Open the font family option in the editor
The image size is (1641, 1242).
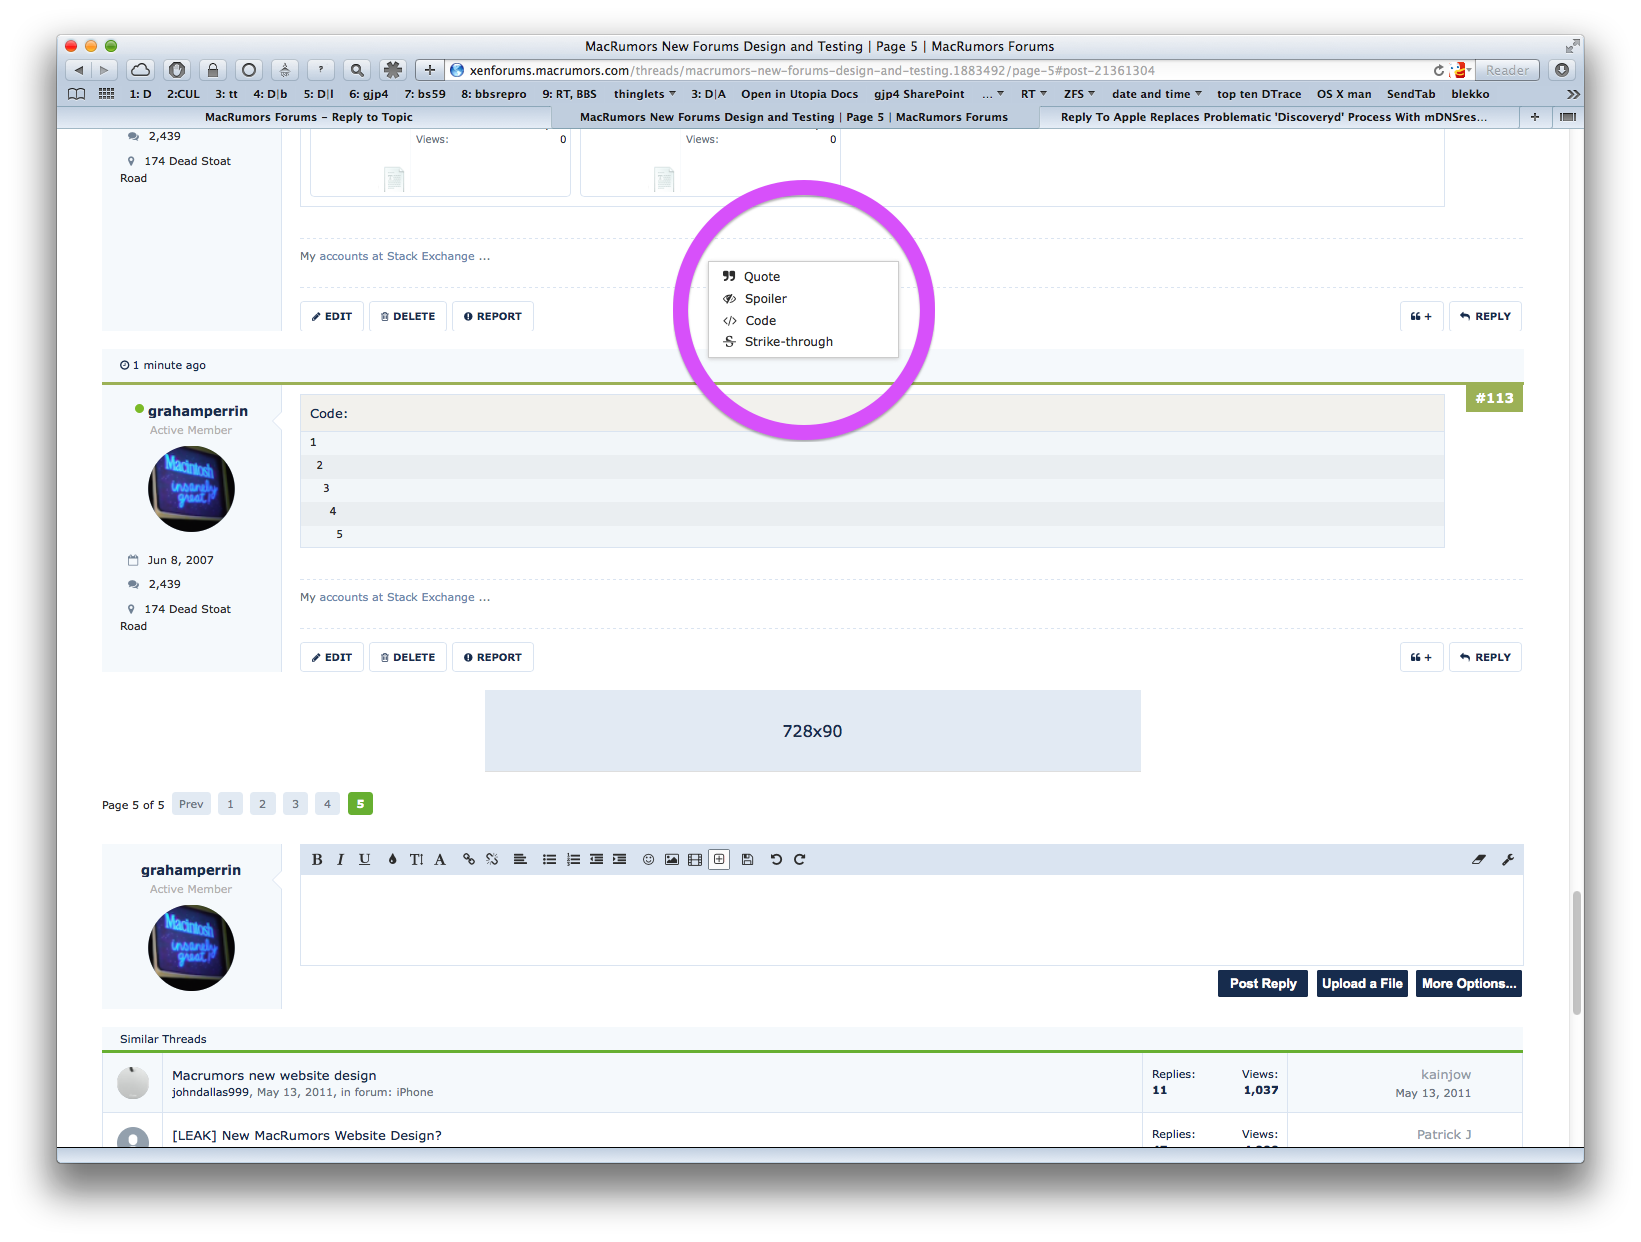click(440, 859)
